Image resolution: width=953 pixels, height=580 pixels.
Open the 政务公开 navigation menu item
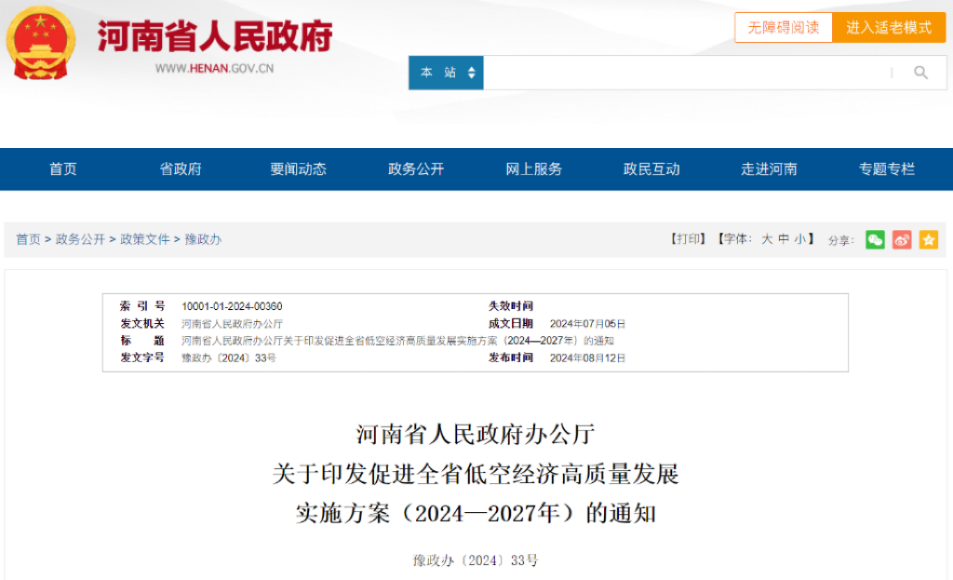(416, 169)
